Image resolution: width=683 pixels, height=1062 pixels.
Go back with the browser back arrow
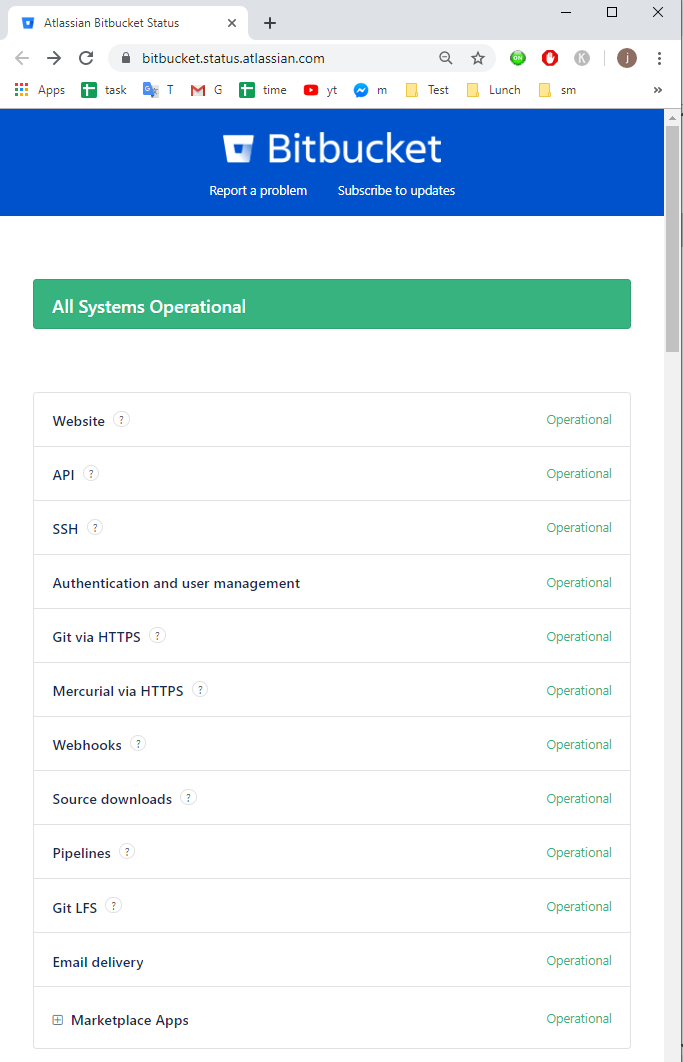point(22,58)
